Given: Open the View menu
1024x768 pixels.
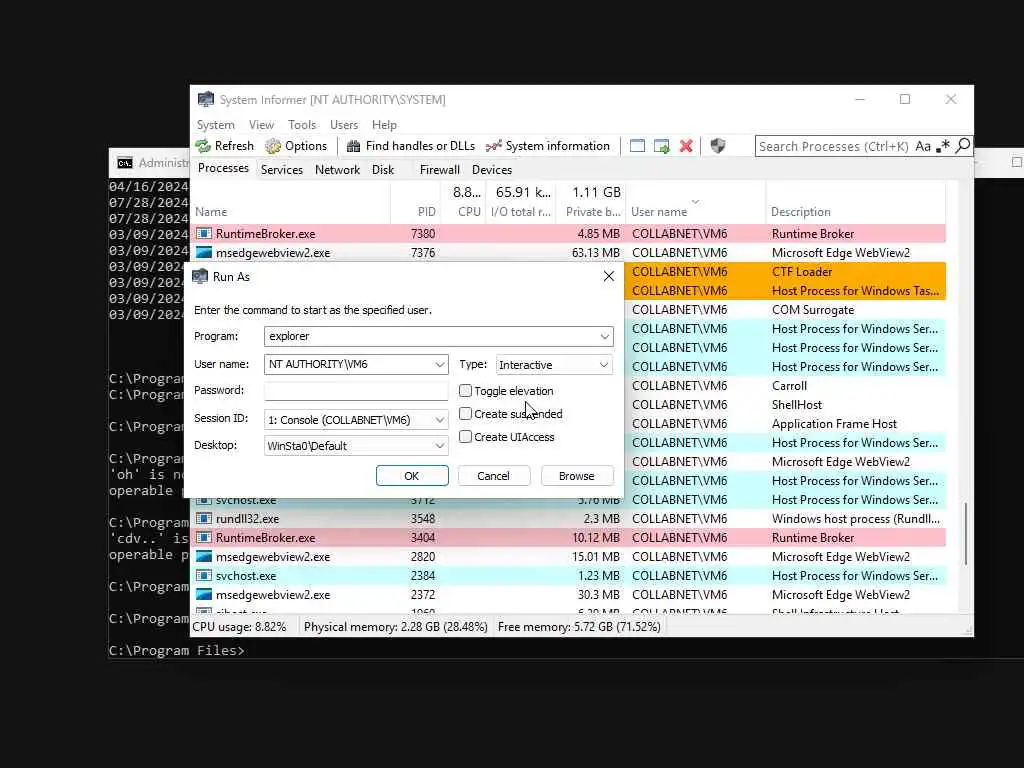Looking at the screenshot, I should coord(261,125).
